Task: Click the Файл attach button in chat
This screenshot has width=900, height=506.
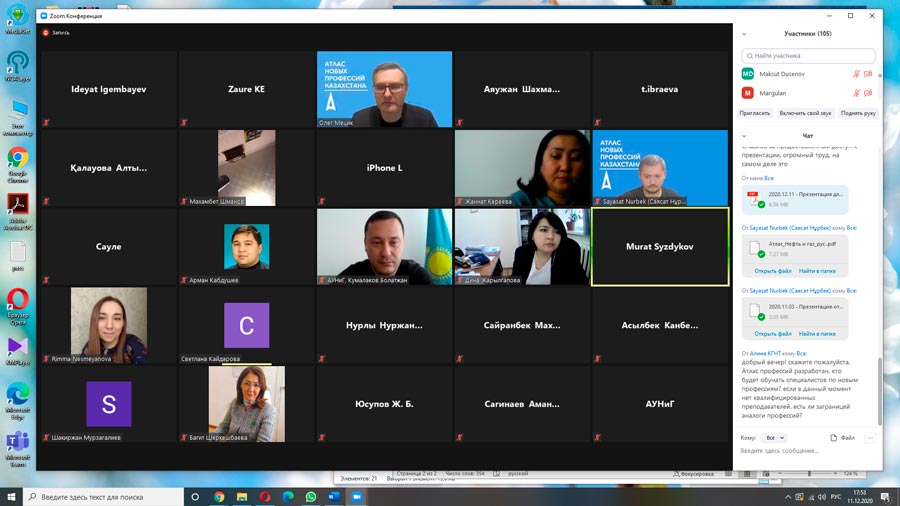Action: [843, 438]
